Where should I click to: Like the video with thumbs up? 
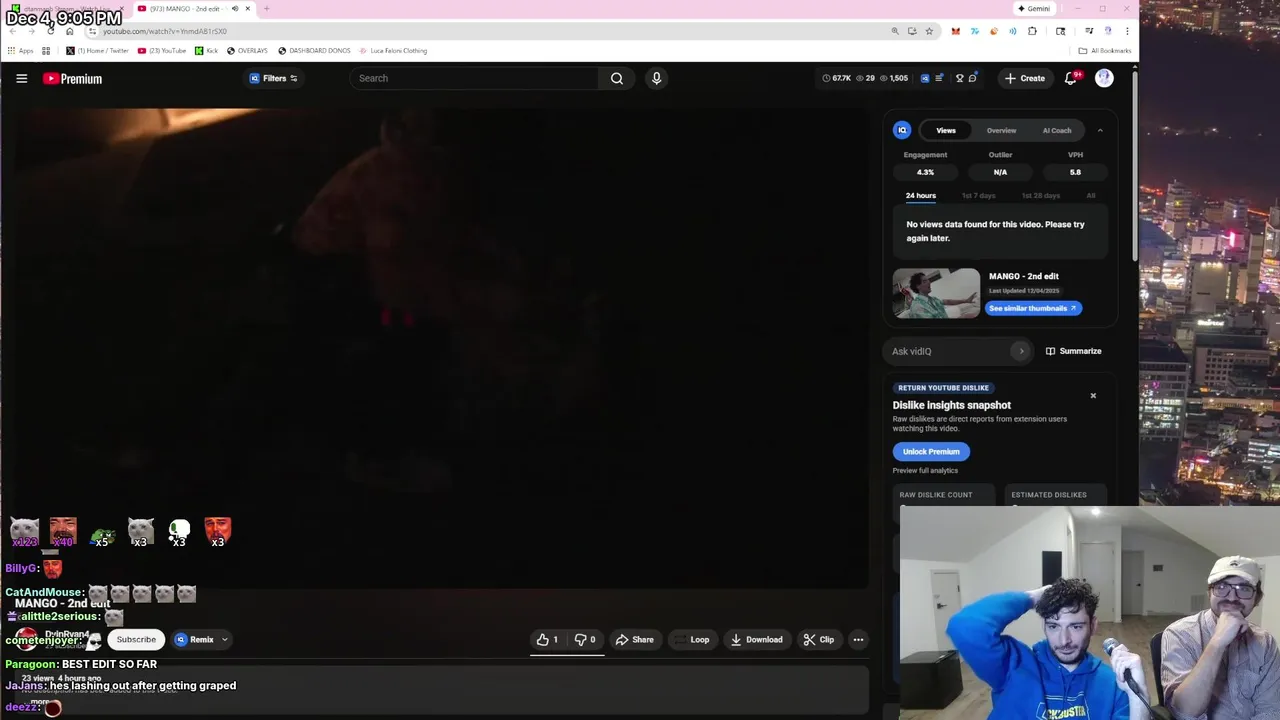tap(547, 640)
